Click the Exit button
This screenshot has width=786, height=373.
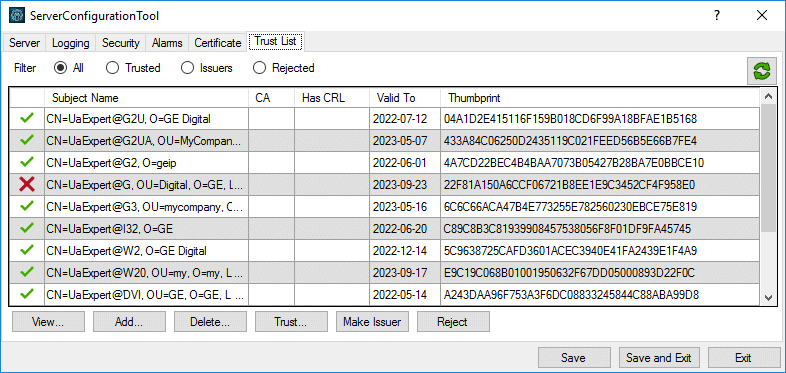click(x=744, y=358)
